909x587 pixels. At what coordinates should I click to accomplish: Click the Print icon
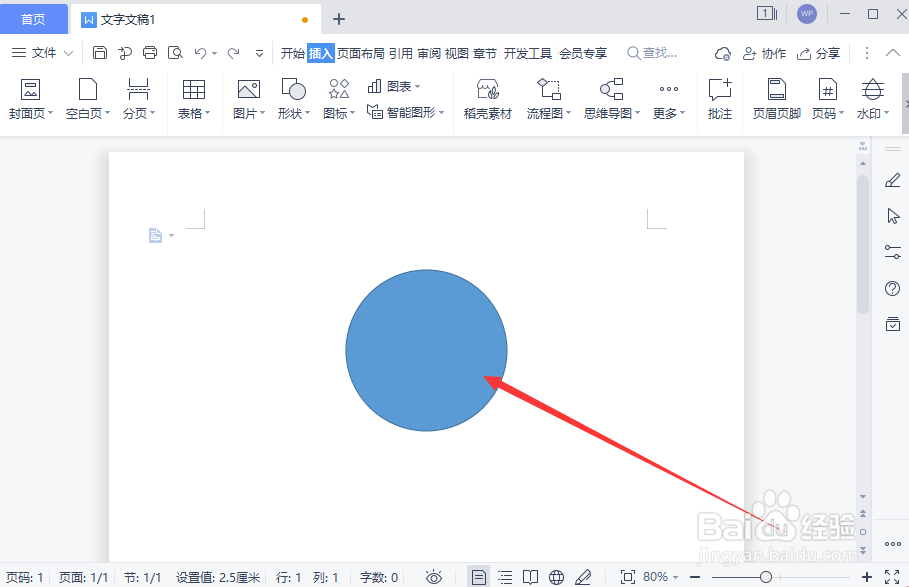150,53
